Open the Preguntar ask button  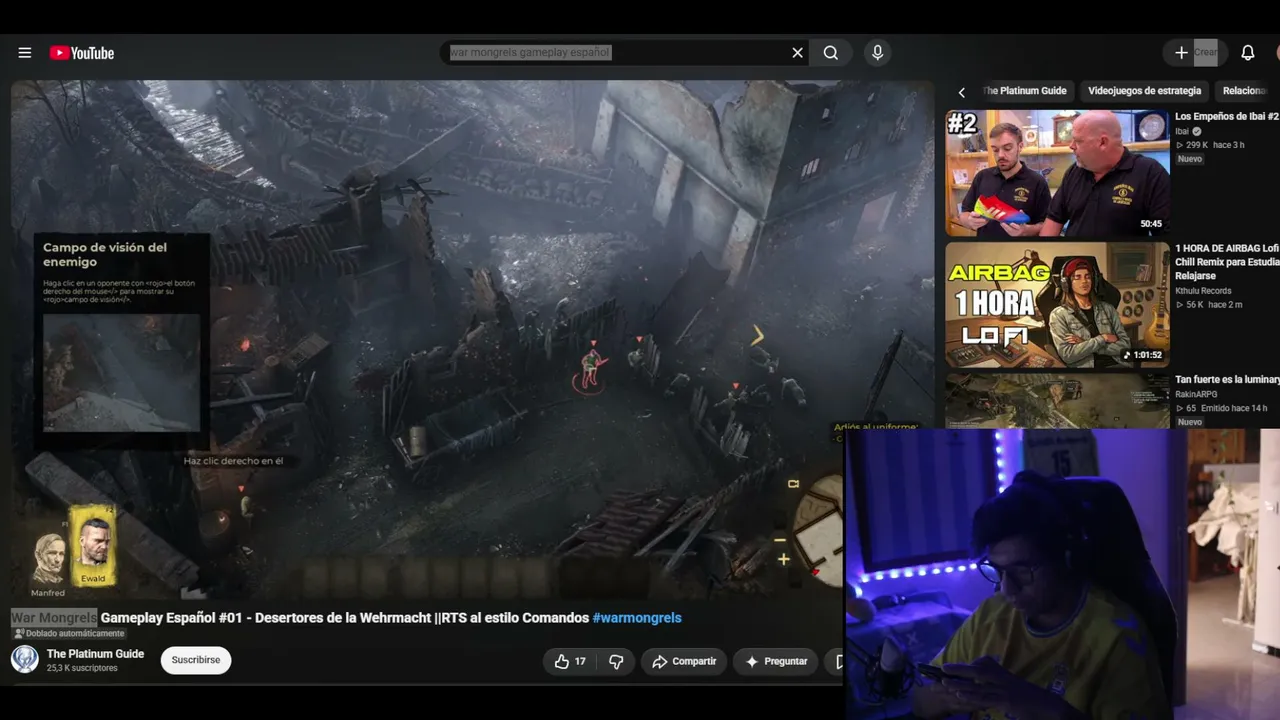776,661
